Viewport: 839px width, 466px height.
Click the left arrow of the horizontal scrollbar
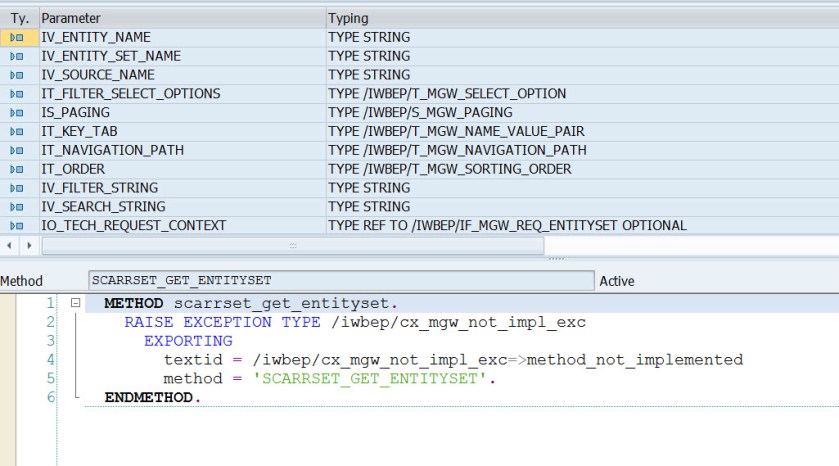click(8, 245)
